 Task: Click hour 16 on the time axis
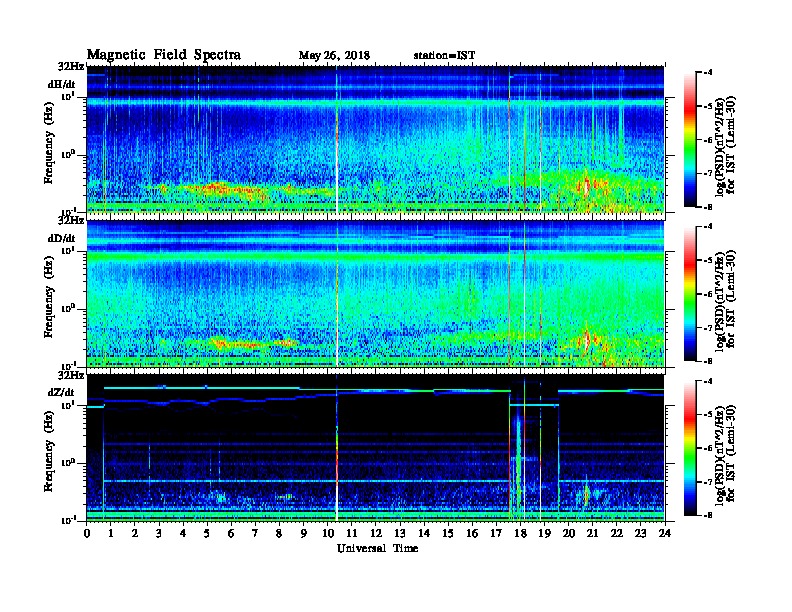click(x=472, y=533)
